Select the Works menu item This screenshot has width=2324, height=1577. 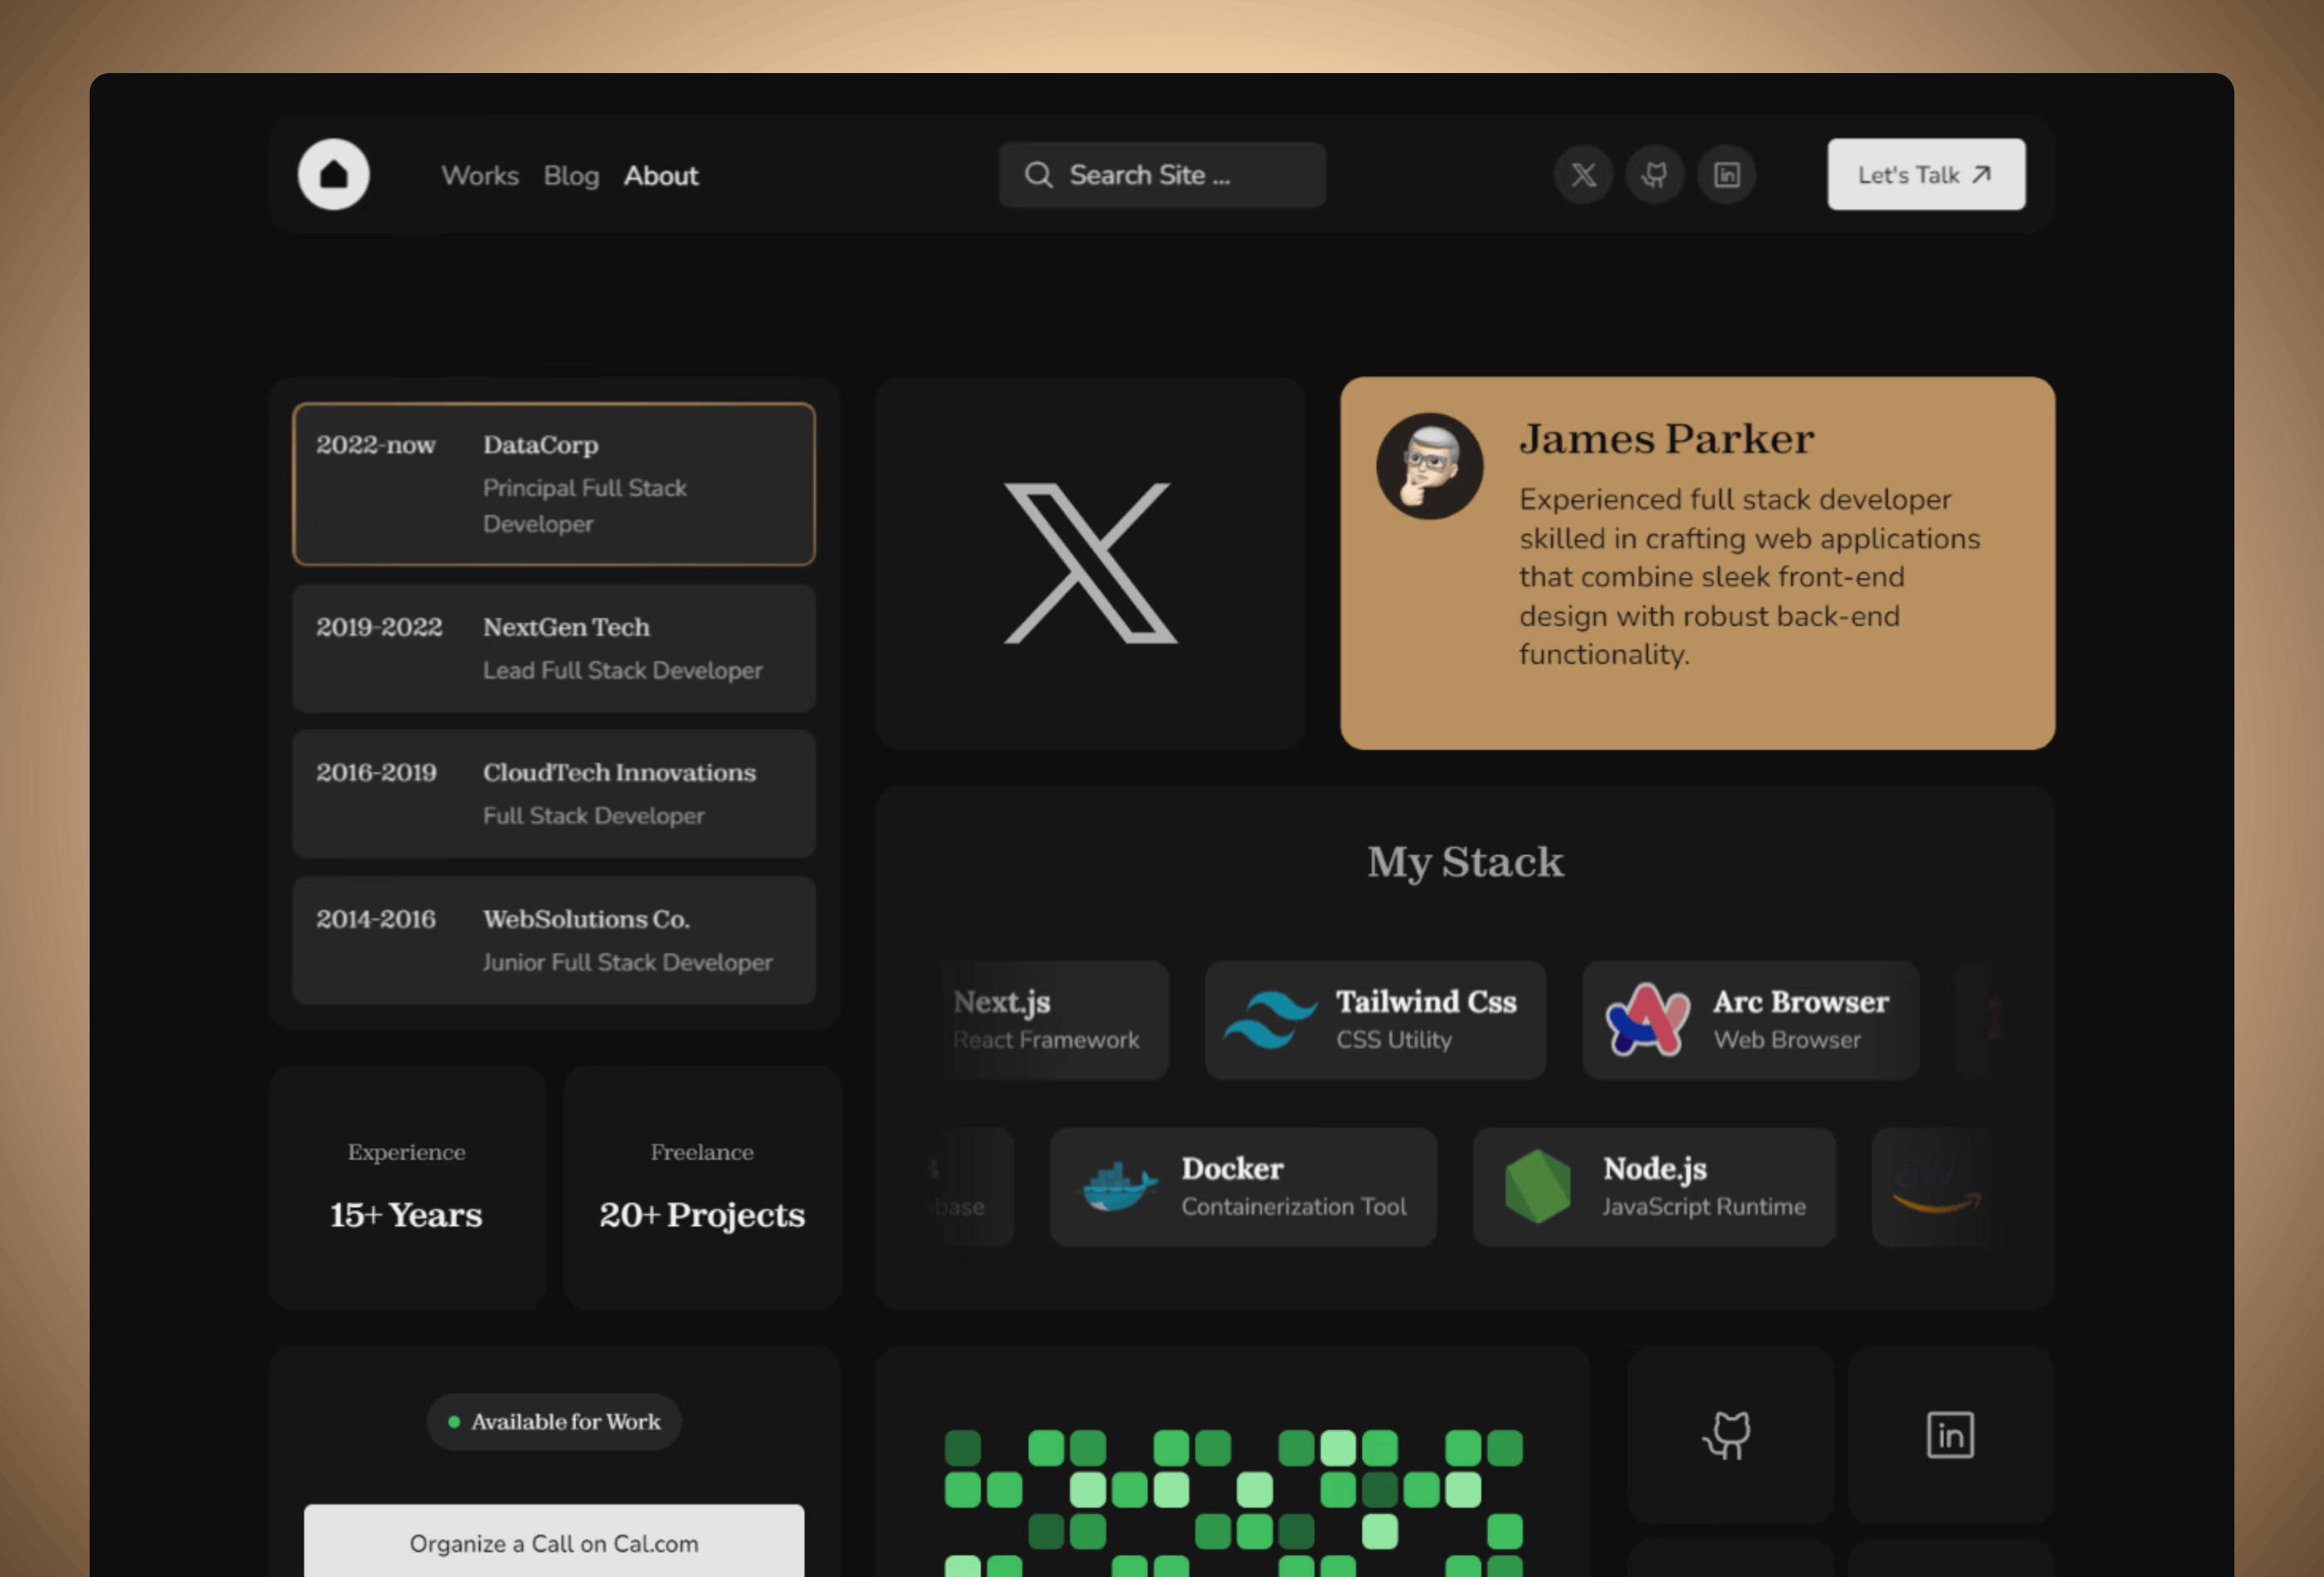(479, 174)
